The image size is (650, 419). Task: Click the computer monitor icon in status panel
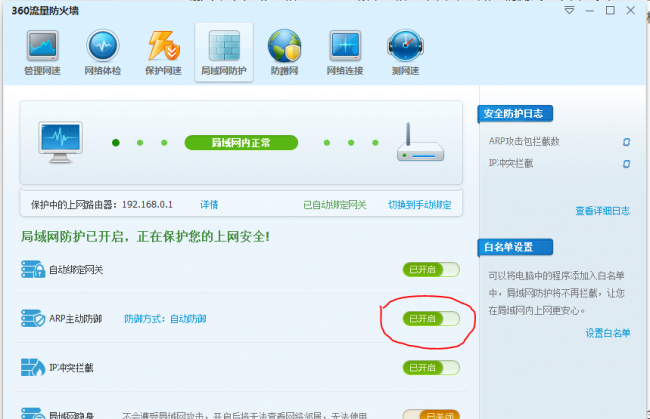click(61, 142)
